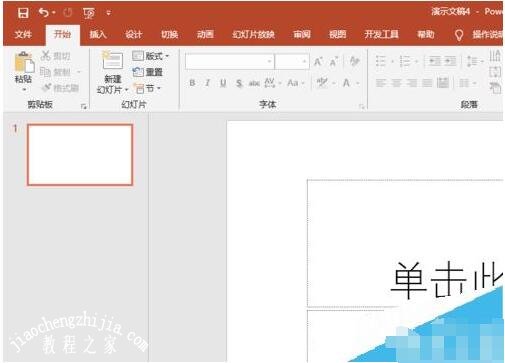
Task: Go to the 切换 (Transitions) tab
Action: pos(169,34)
